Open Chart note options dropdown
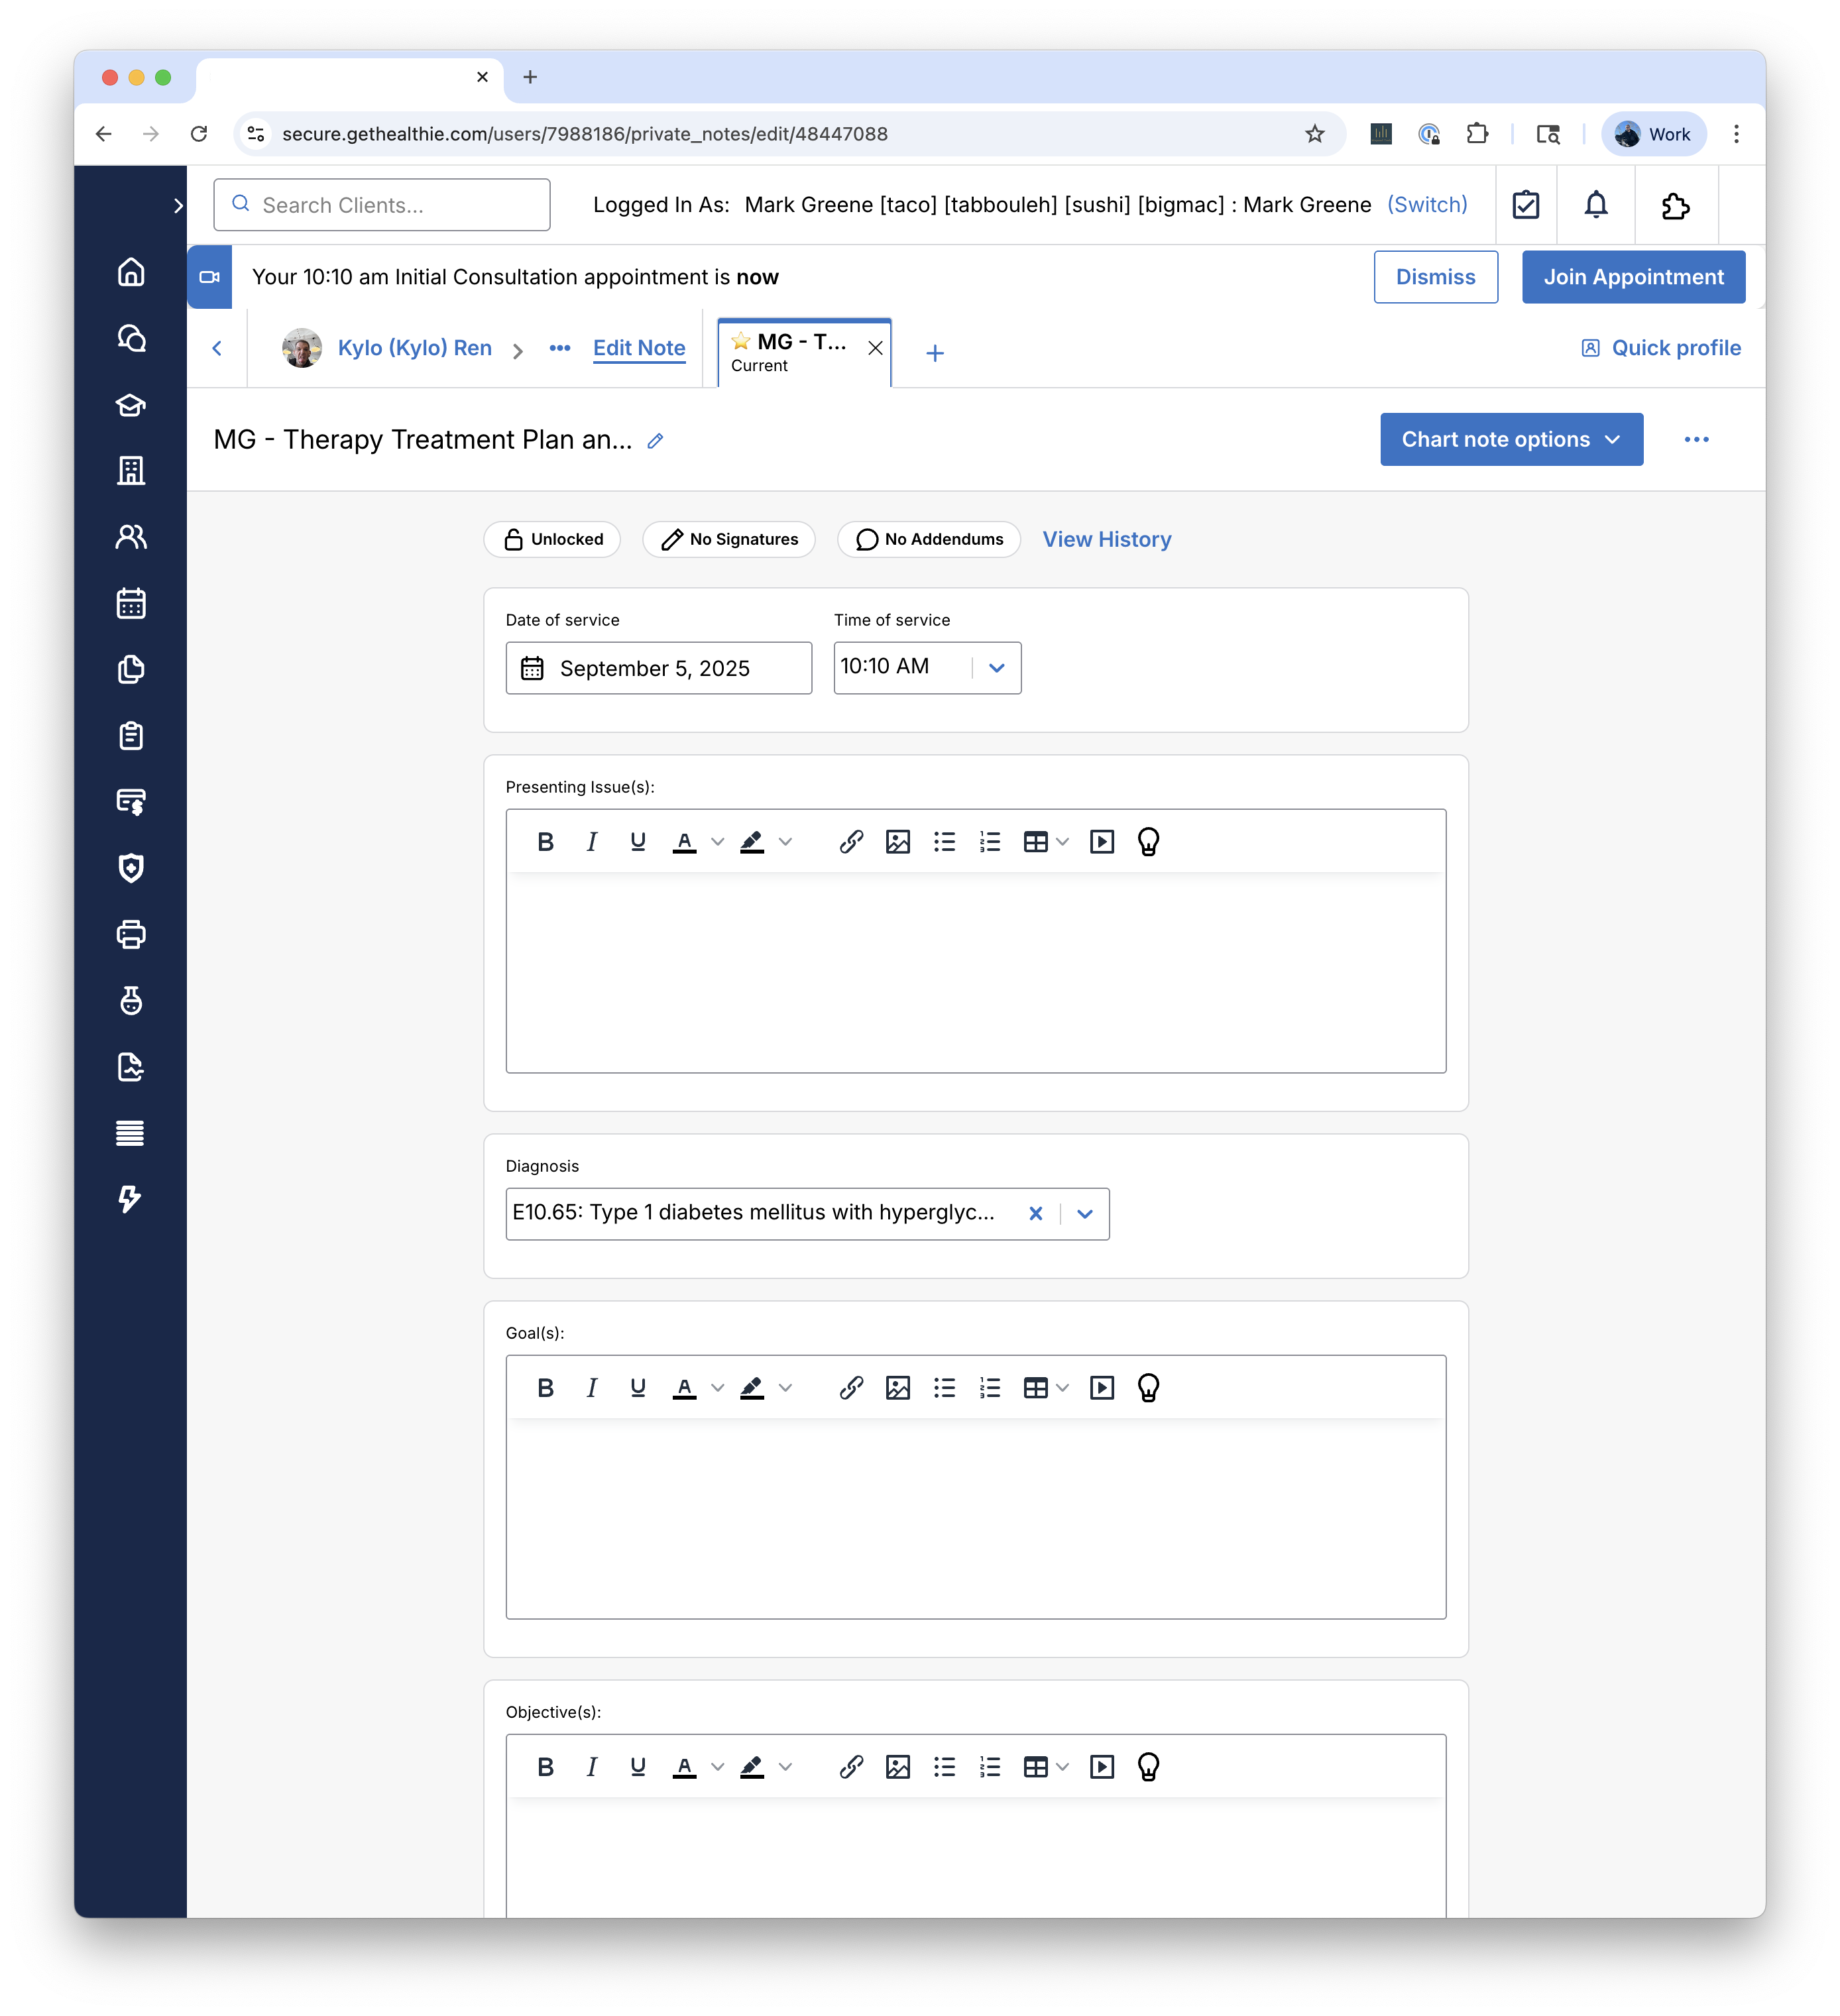The height and width of the screenshot is (2016, 1840). [x=1510, y=439]
